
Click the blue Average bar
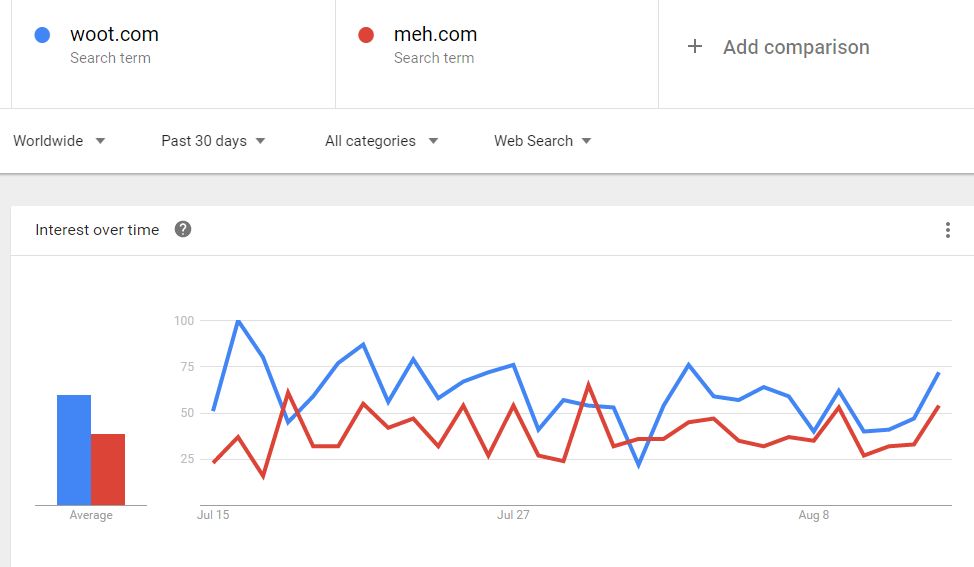[x=74, y=450]
